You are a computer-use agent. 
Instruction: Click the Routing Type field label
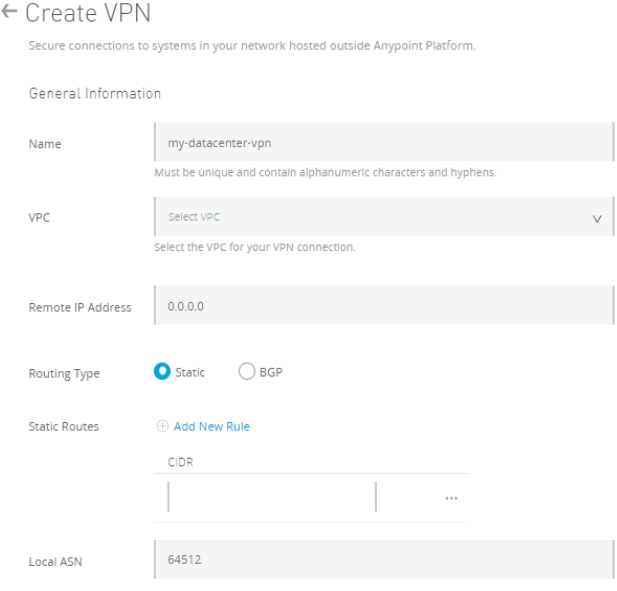(x=64, y=374)
